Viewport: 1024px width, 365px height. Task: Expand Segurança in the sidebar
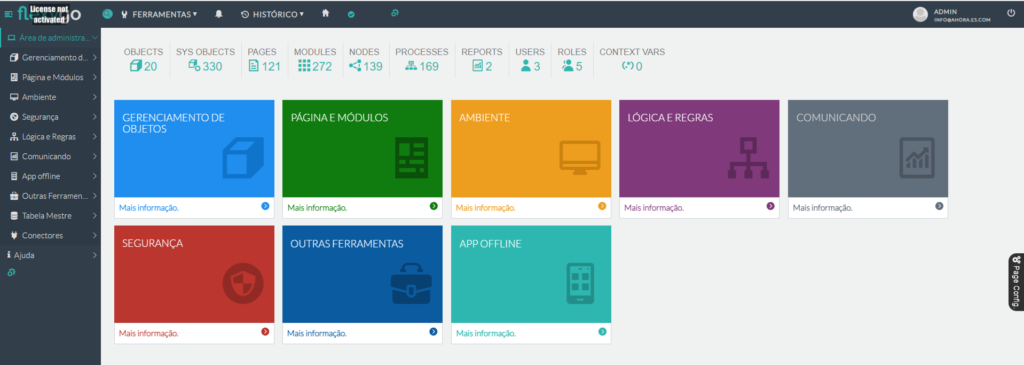(51, 117)
